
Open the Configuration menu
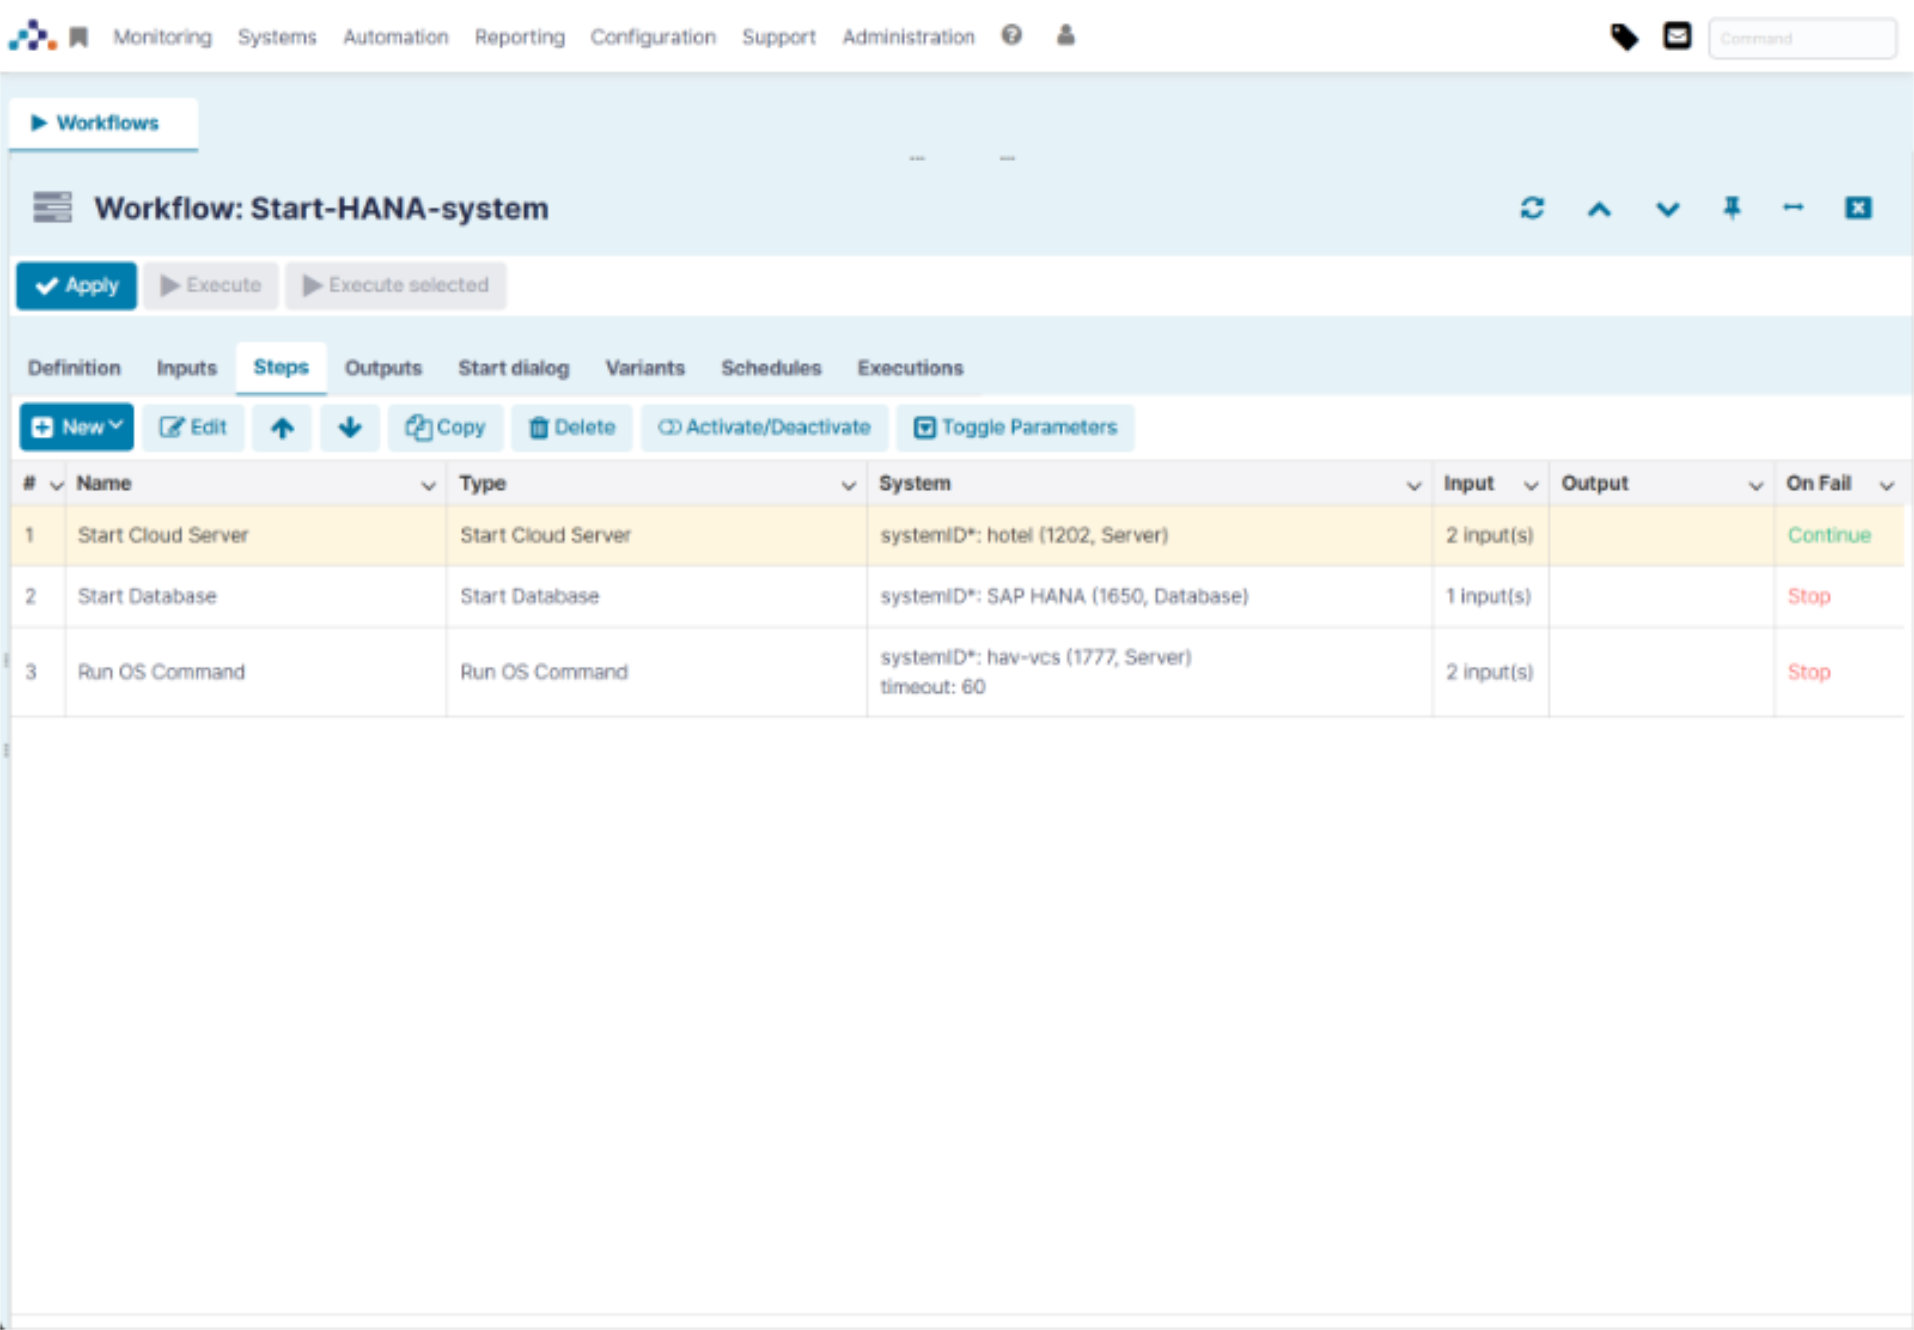[653, 37]
